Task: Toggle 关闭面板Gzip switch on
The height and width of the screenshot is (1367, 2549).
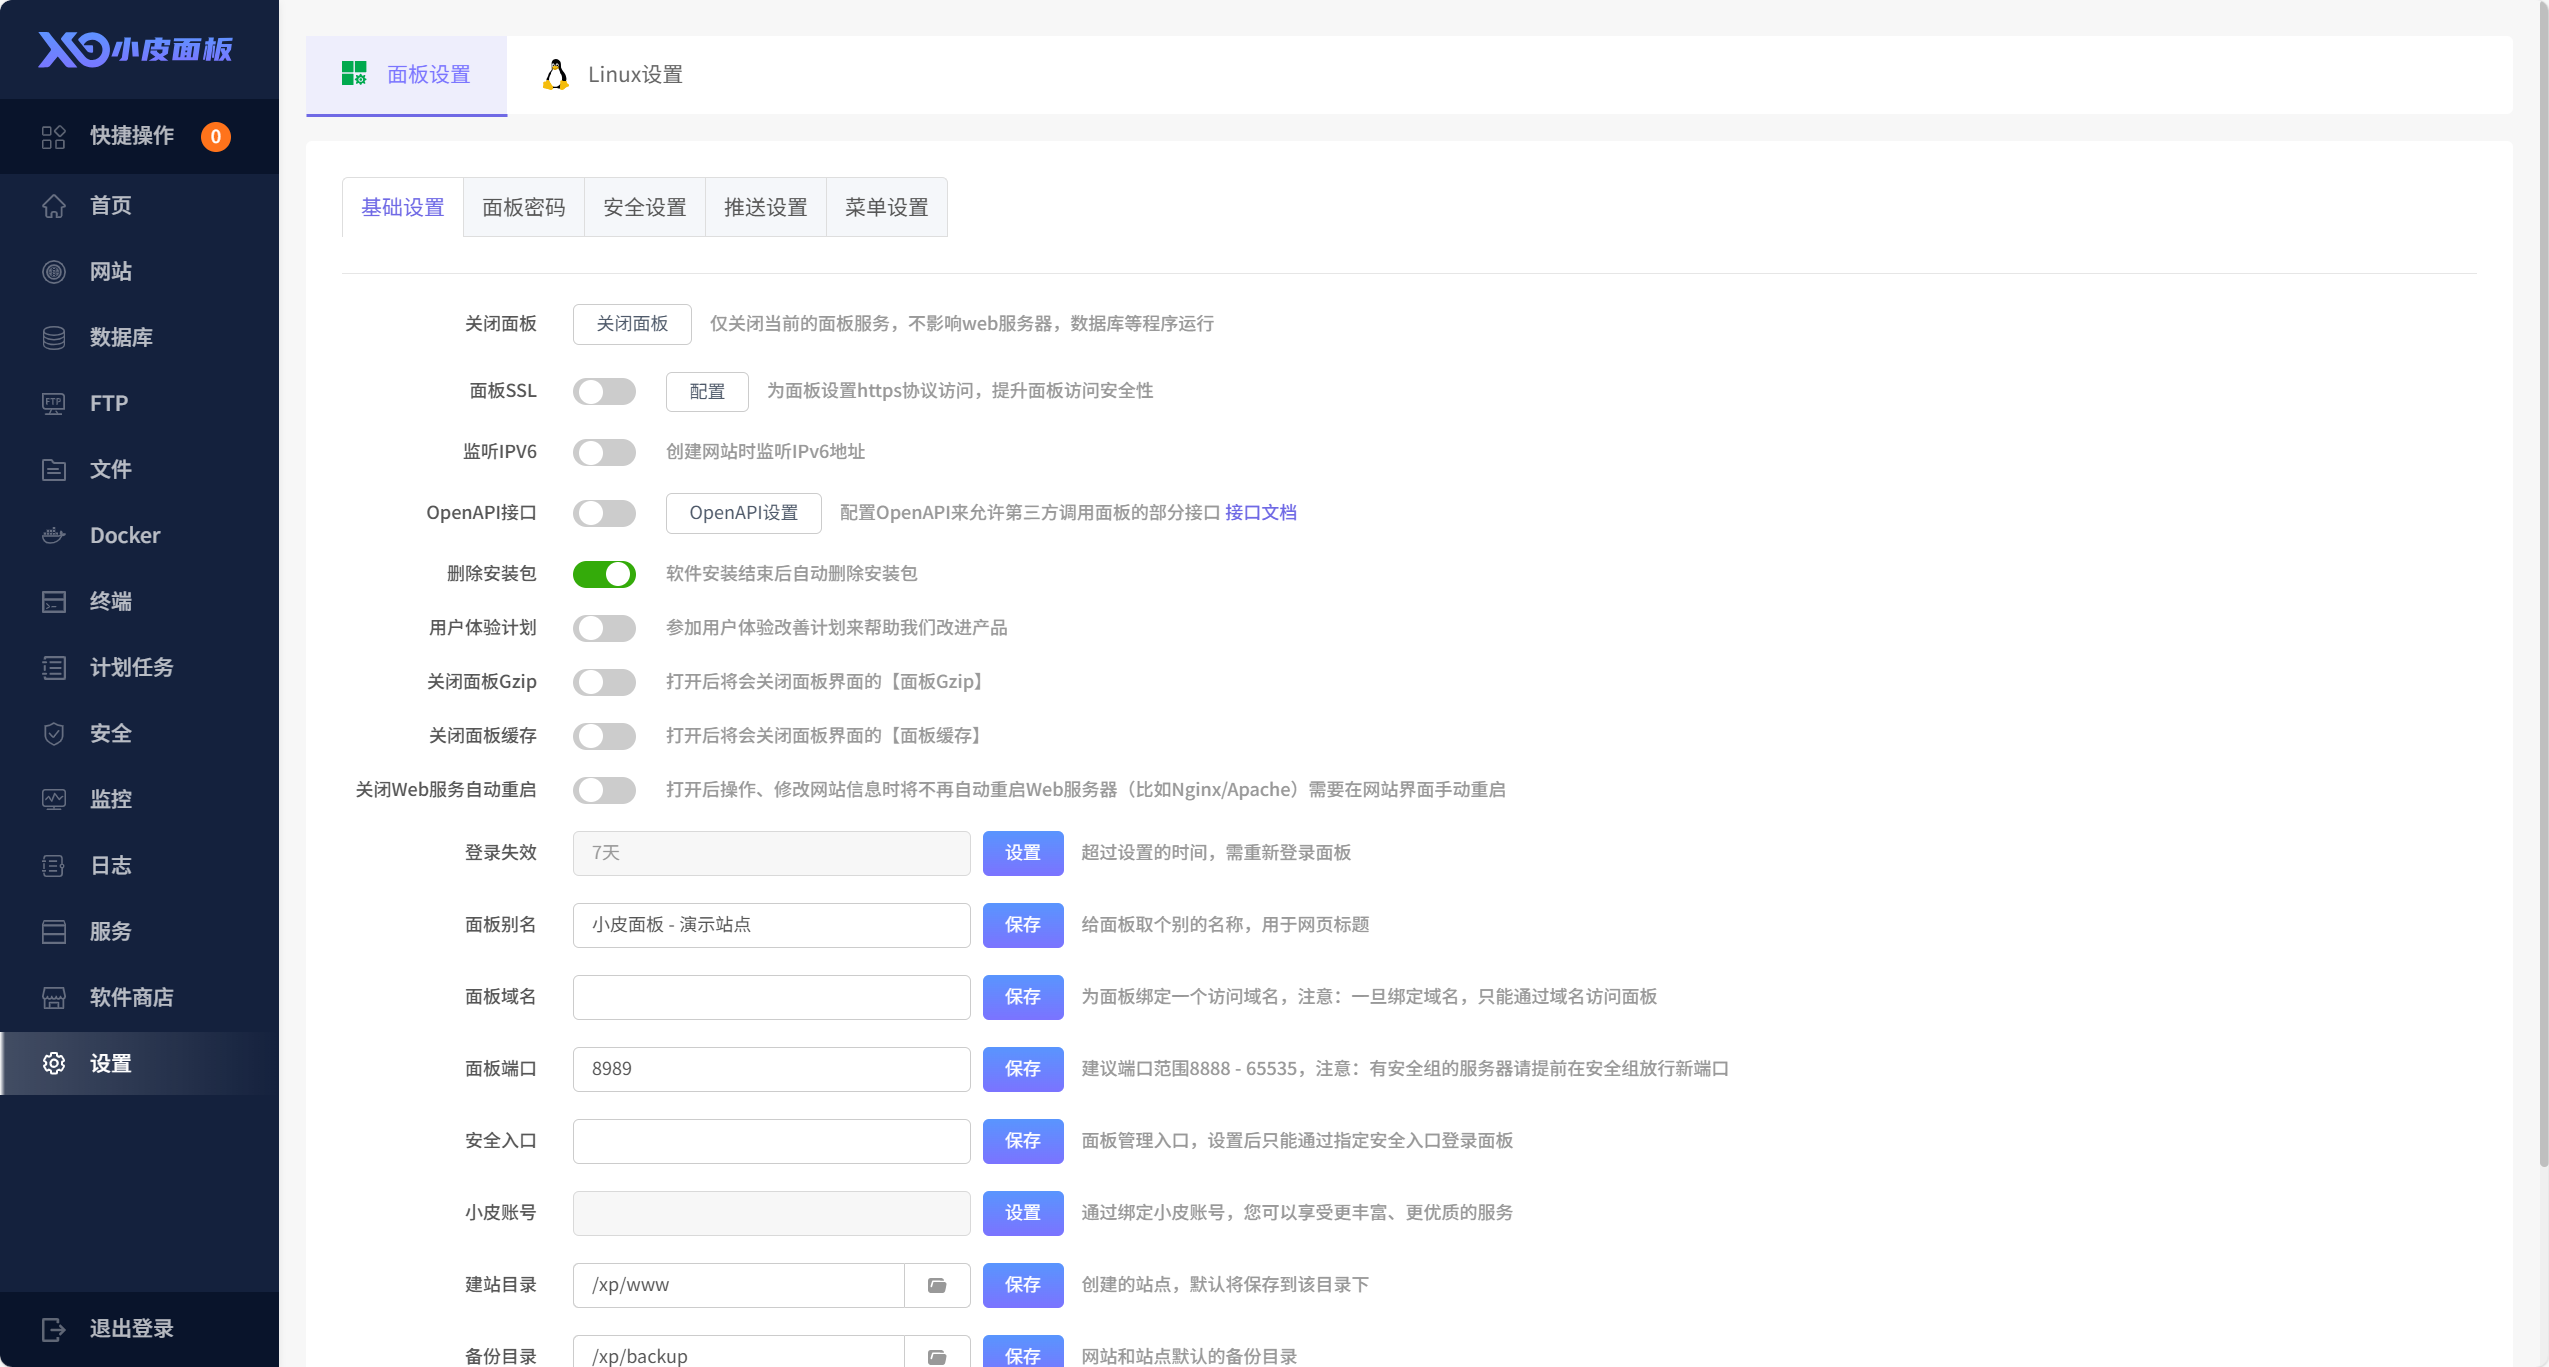Action: pyautogui.click(x=604, y=682)
